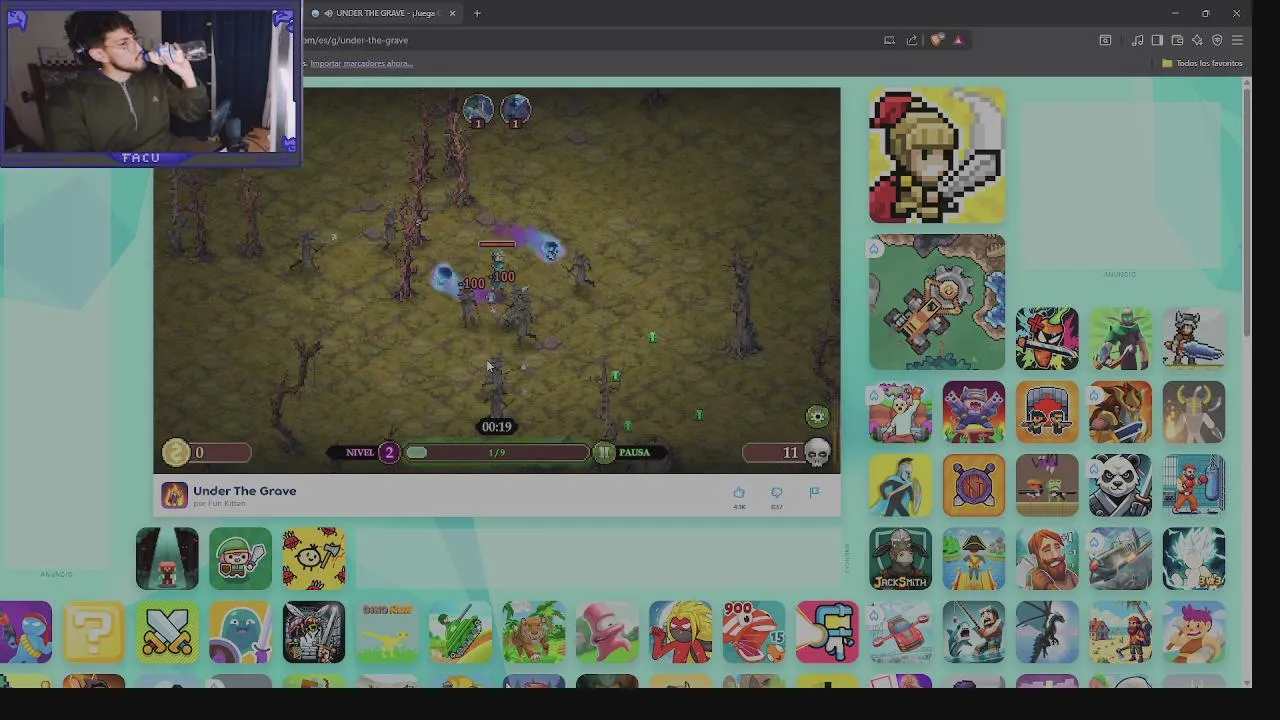Open the dark corridor pixel game thumbnail
This screenshot has width=1280, height=720.
[167, 558]
